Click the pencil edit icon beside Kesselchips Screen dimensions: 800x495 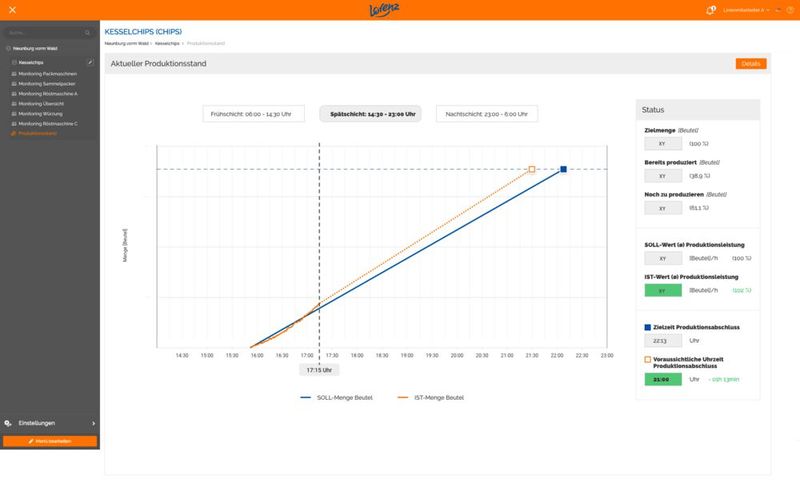pos(90,62)
